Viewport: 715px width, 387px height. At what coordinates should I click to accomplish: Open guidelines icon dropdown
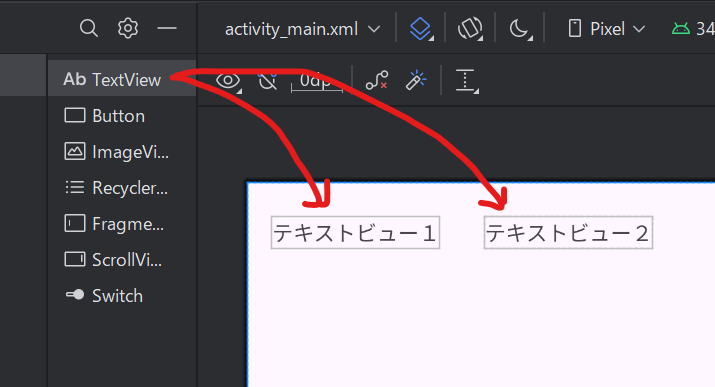point(466,81)
